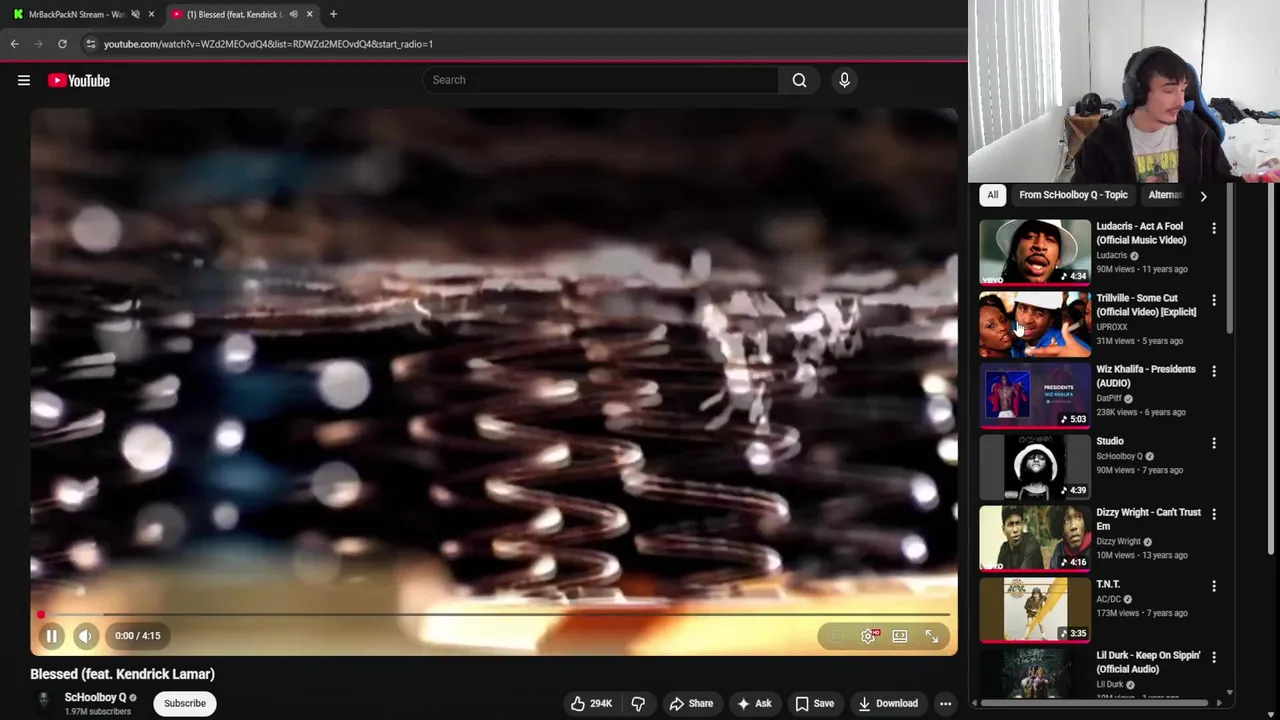
Task: Go back in browser history
Action: pyautogui.click(x=14, y=44)
